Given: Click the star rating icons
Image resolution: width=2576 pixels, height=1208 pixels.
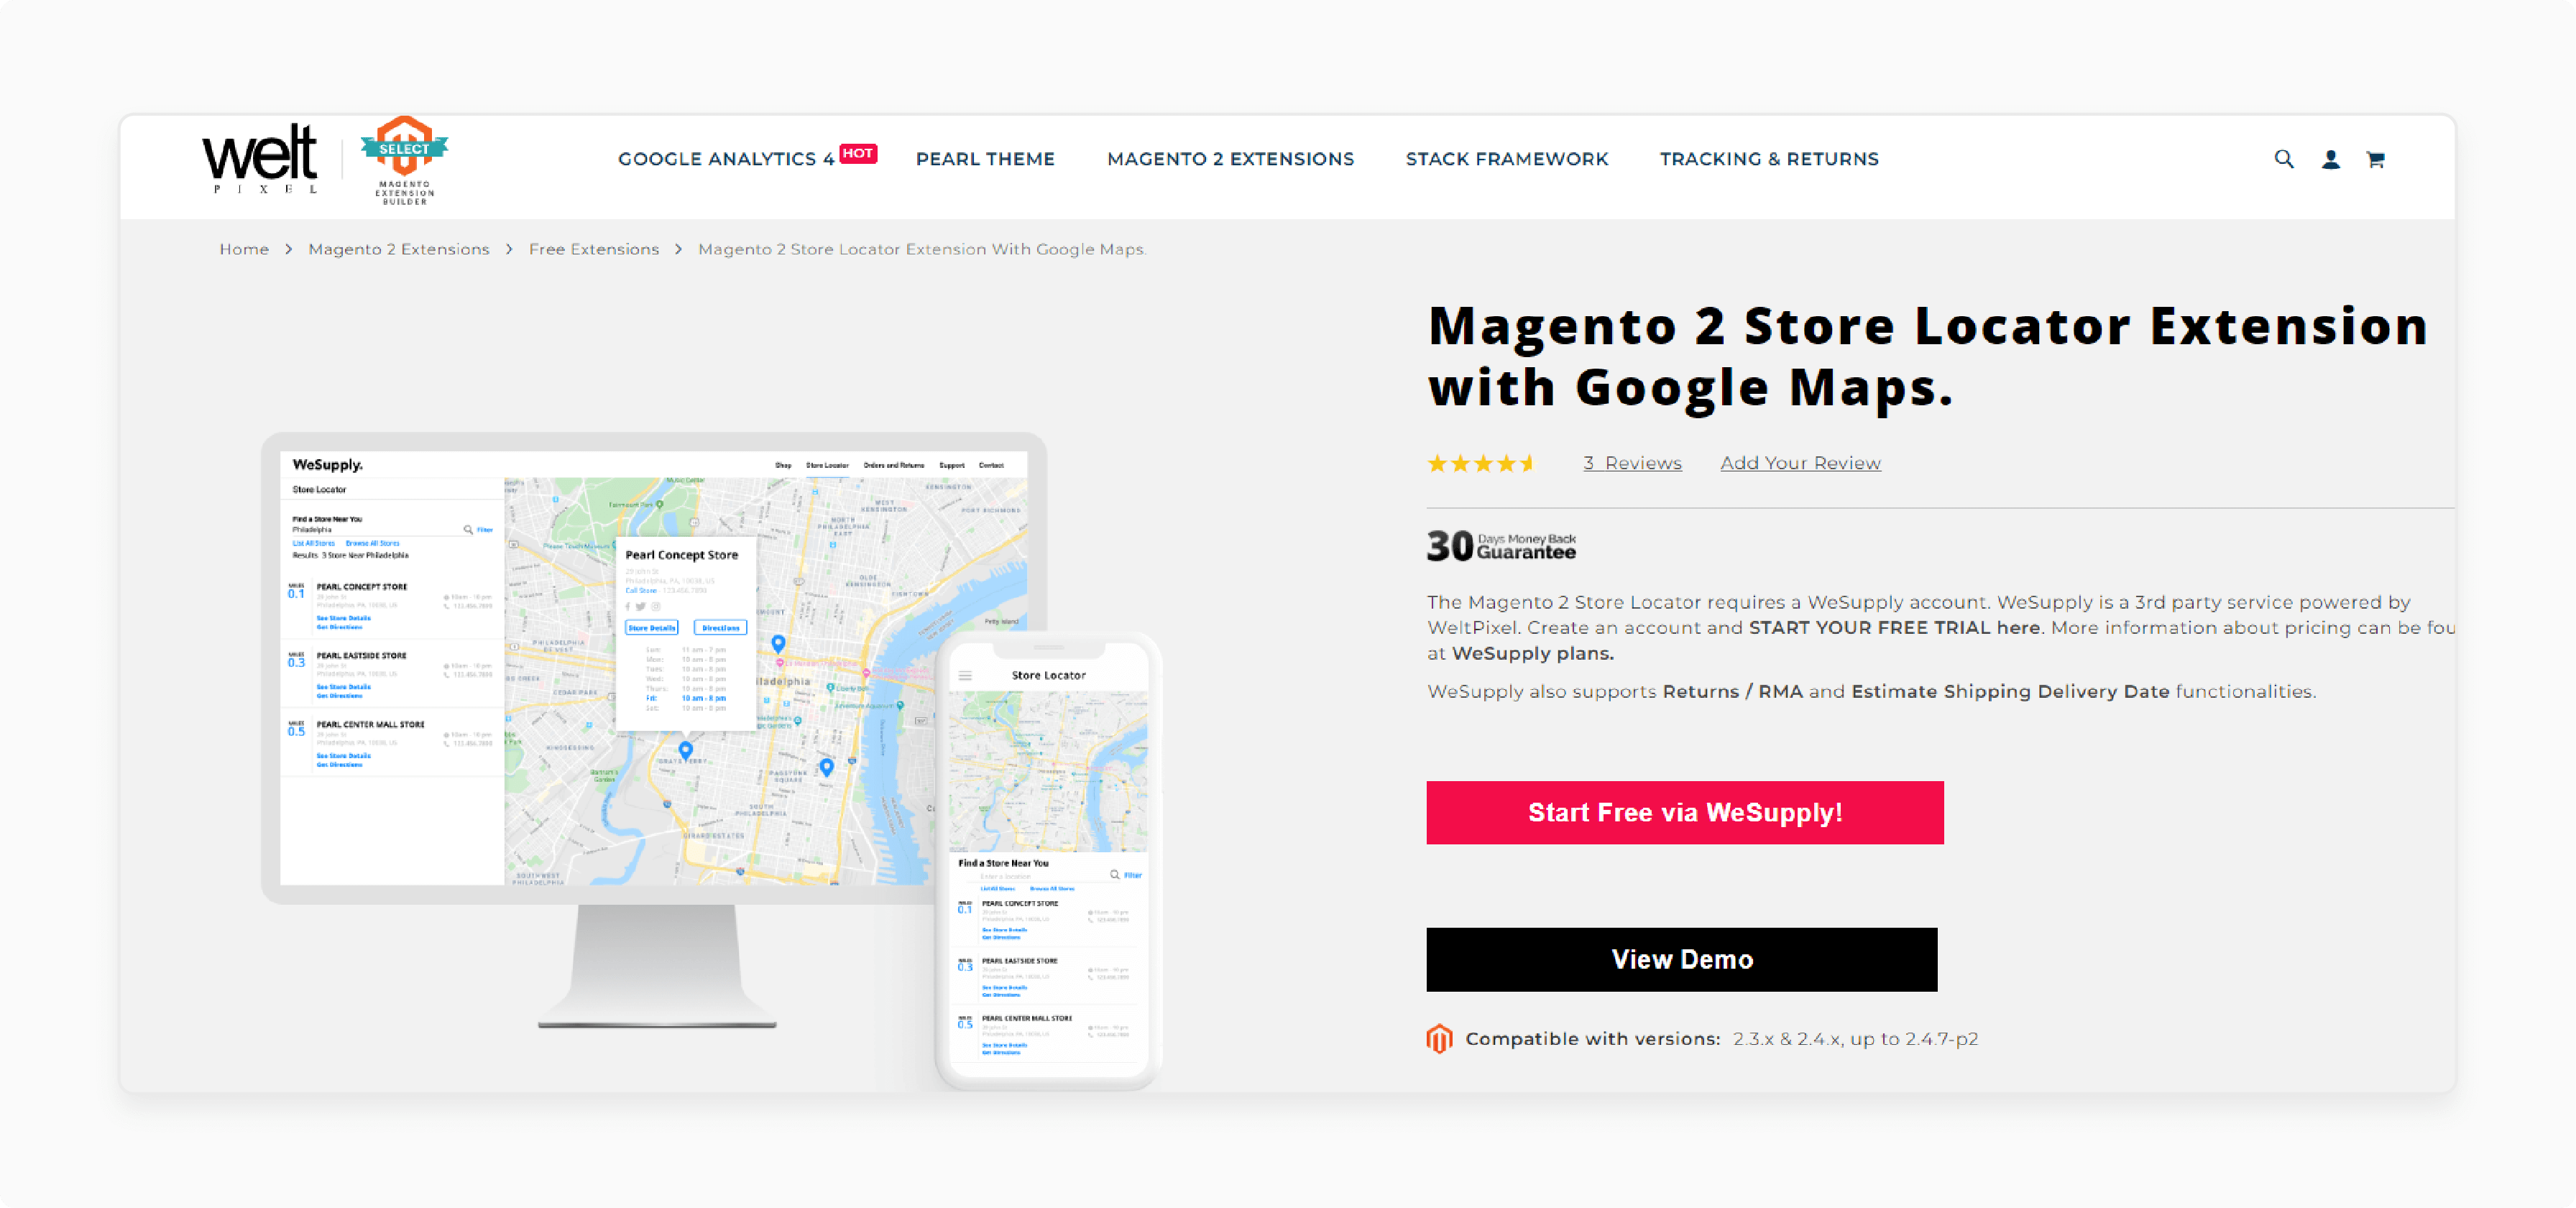Looking at the screenshot, I should (x=1481, y=463).
